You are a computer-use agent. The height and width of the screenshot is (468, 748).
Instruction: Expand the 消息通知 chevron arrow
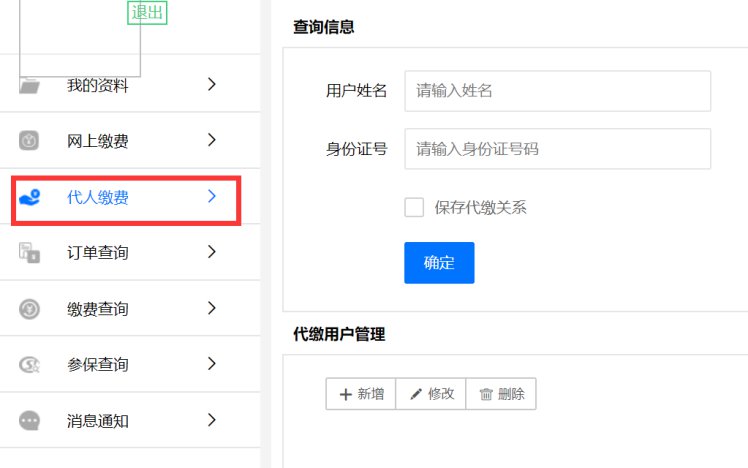[x=211, y=421]
